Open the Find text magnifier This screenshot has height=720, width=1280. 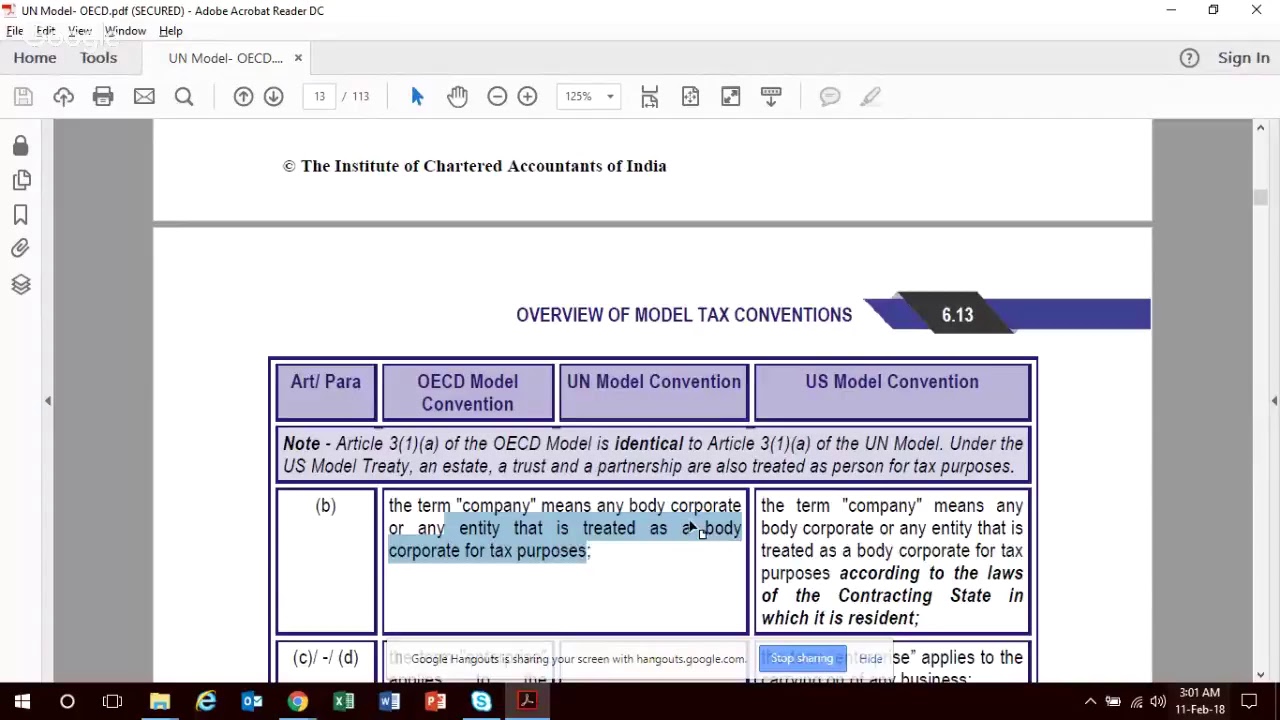coord(184,96)
